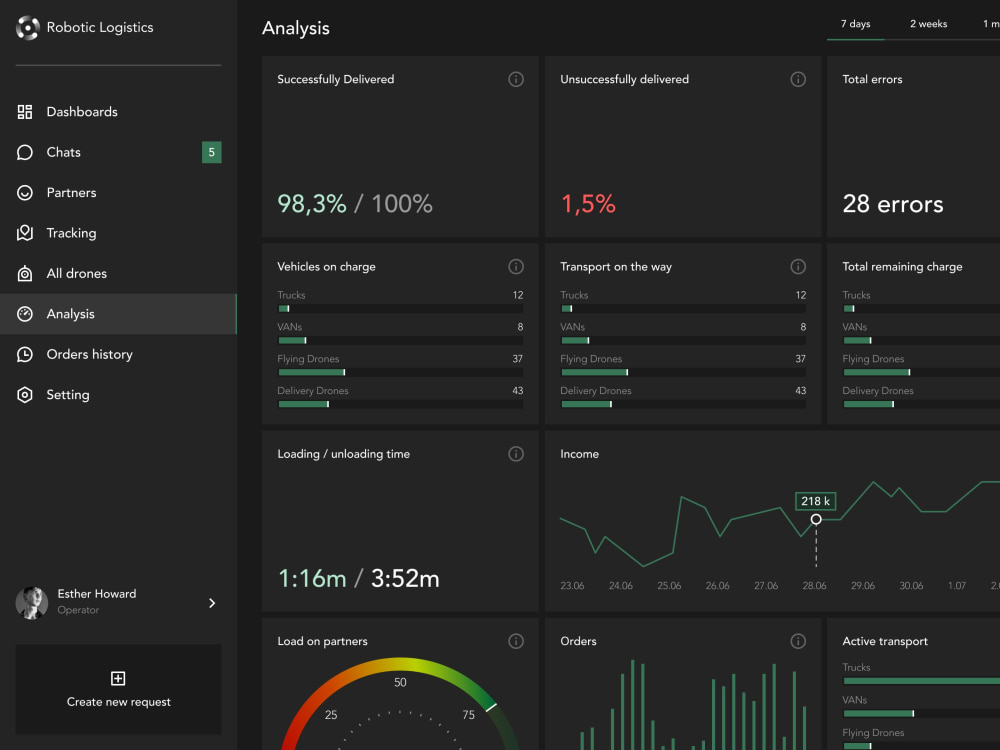Viewport: 1000px width, 750px height.
Task: Click the Active transport card title
Action: click(x=885, y=641)
